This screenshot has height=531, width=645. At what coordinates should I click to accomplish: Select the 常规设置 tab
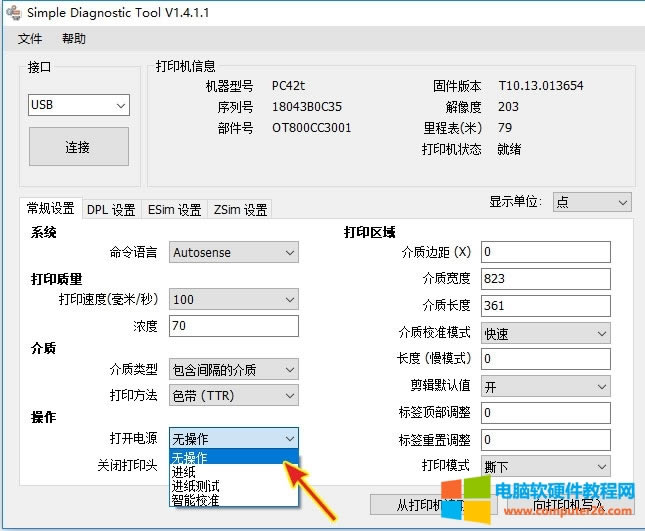point(50,209)
